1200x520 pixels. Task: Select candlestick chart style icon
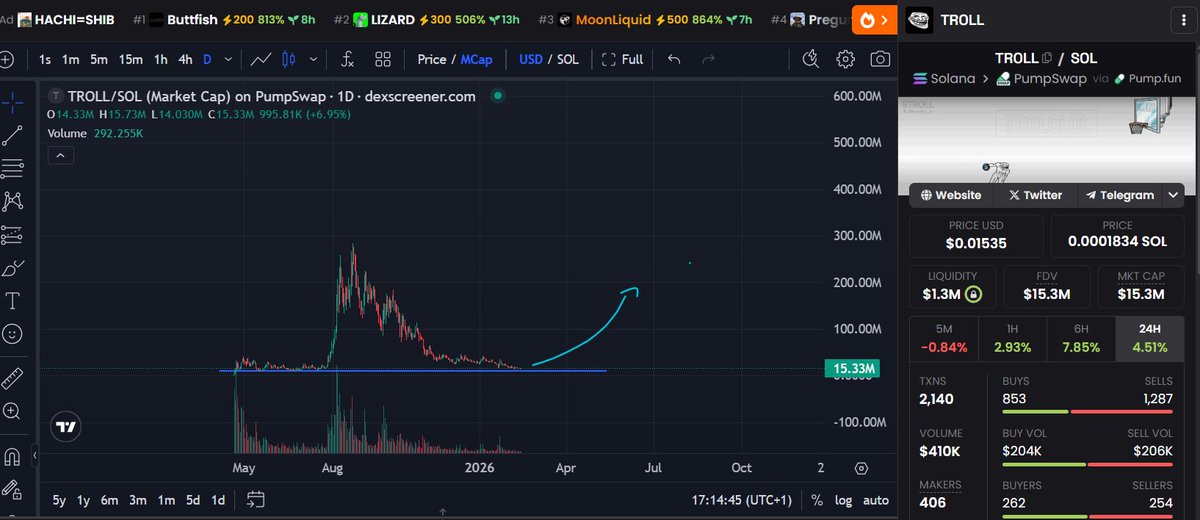[289, 60]
